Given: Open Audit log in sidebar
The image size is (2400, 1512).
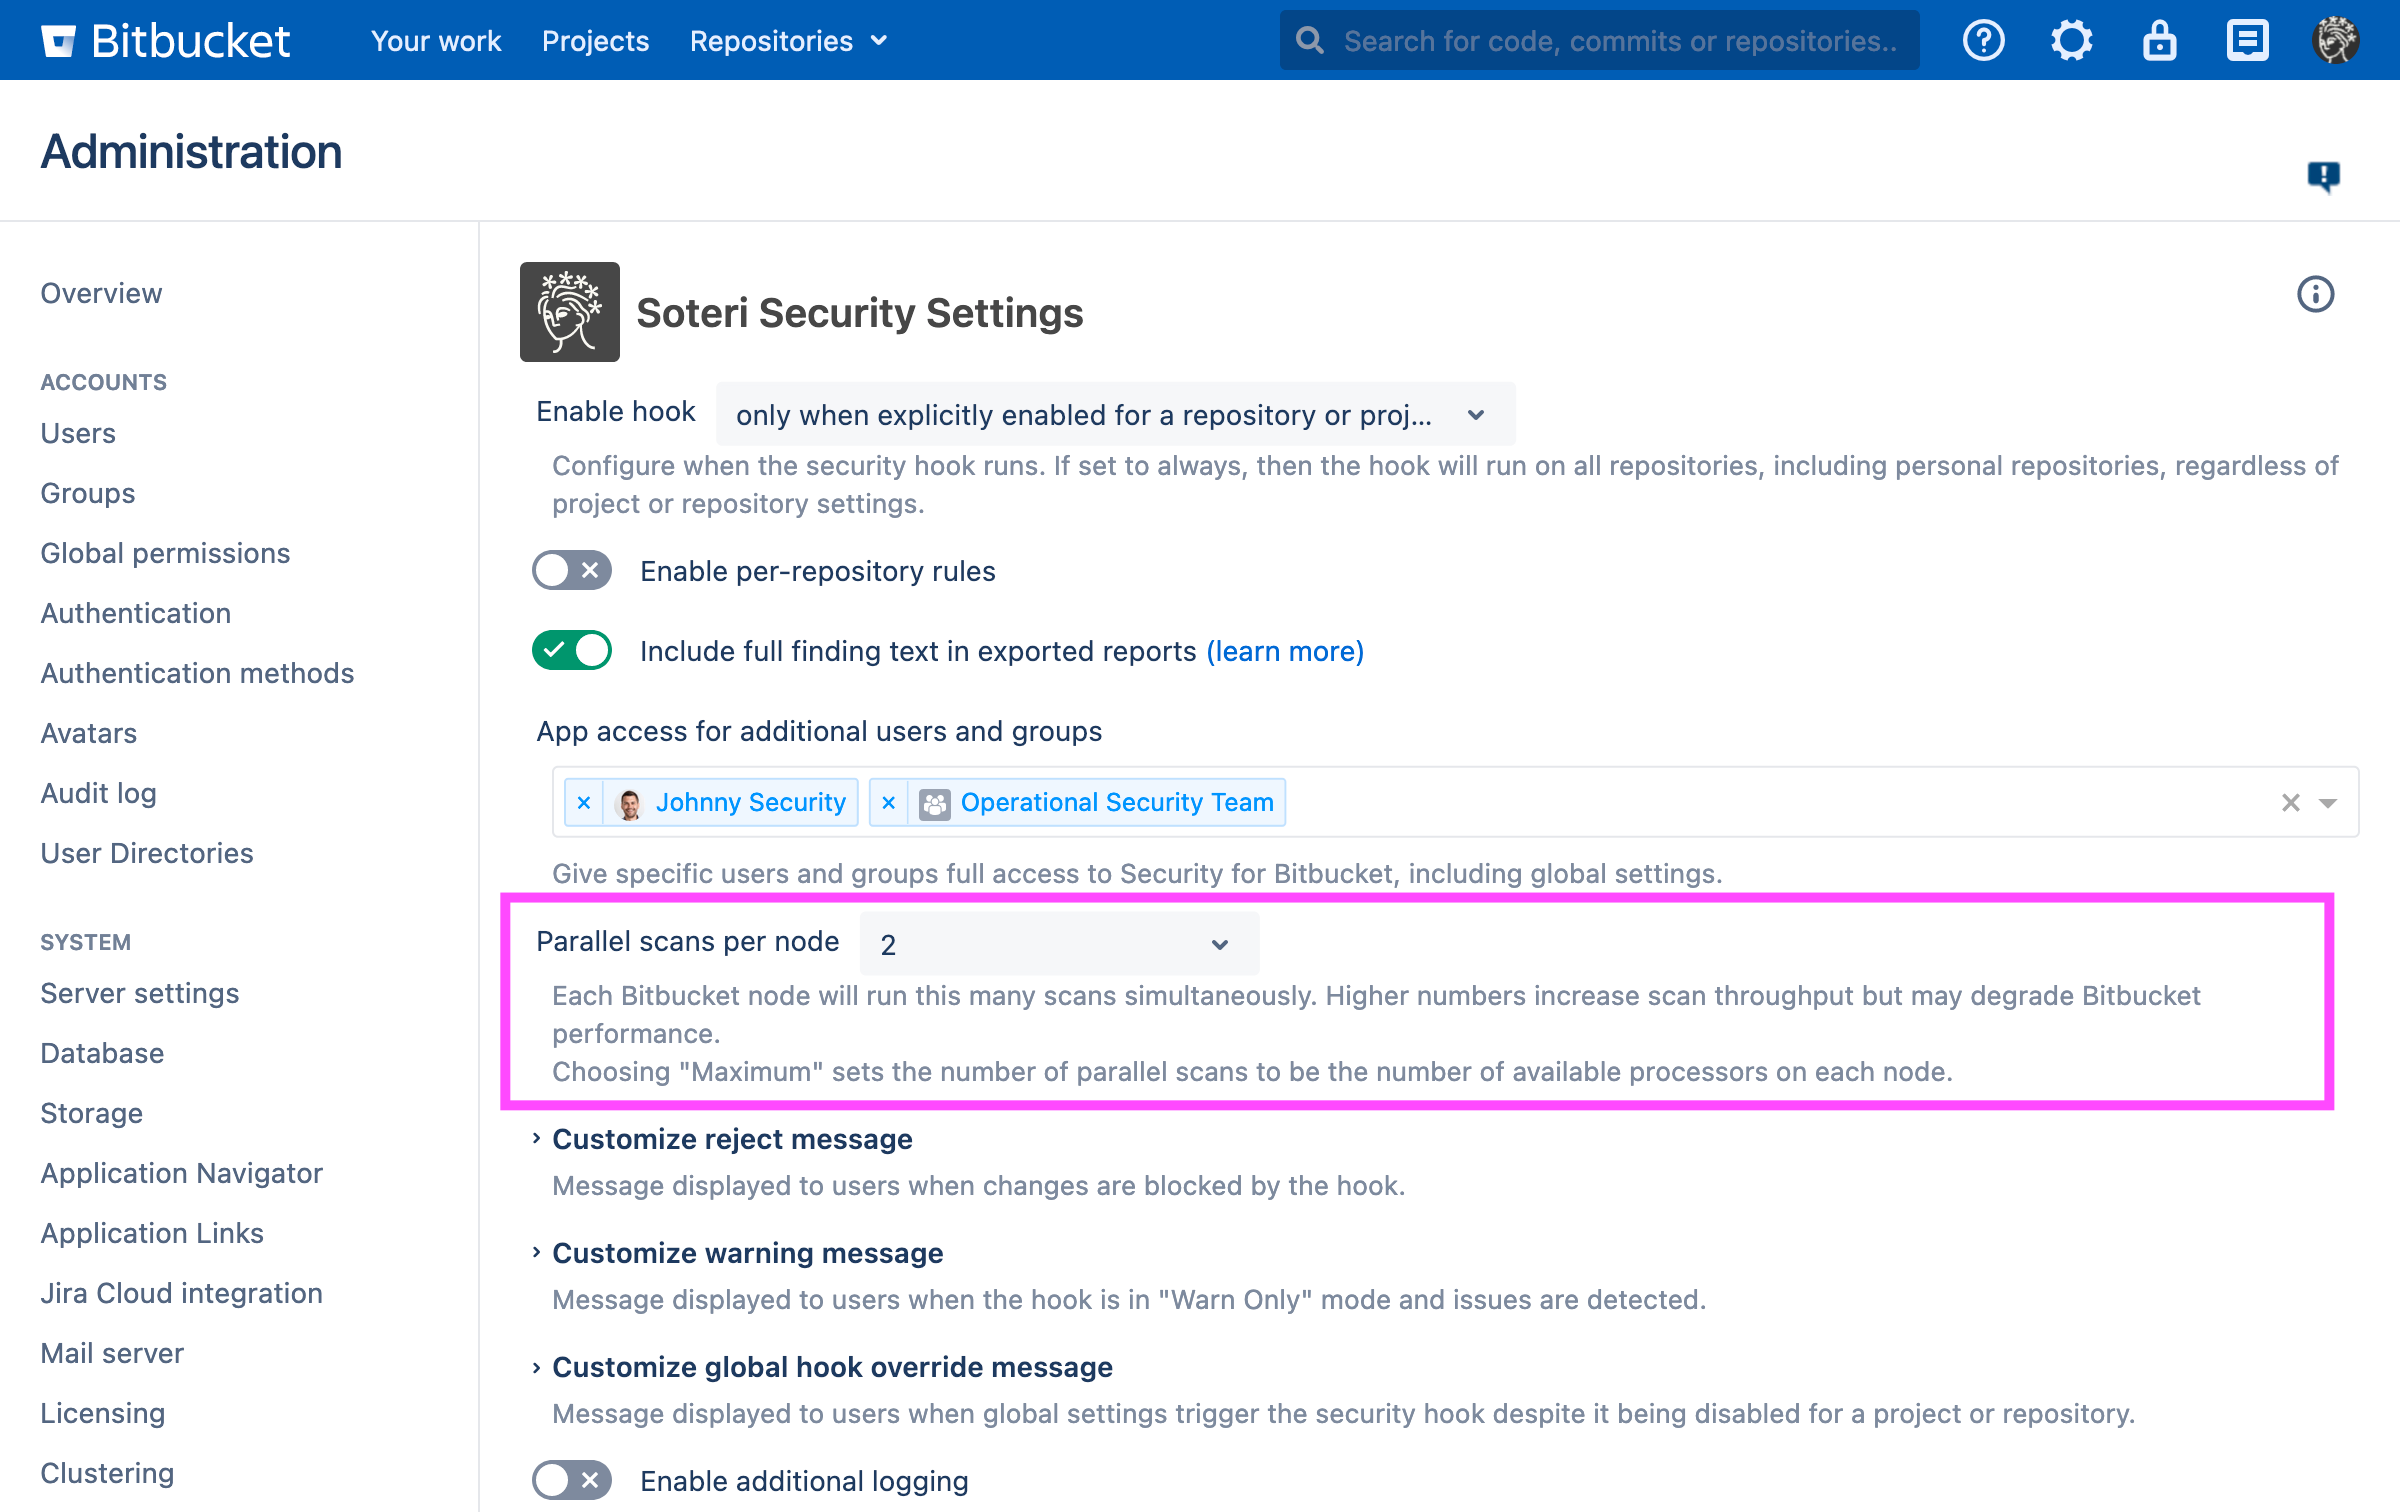Looking at the screenshot, I should [98, 793].
